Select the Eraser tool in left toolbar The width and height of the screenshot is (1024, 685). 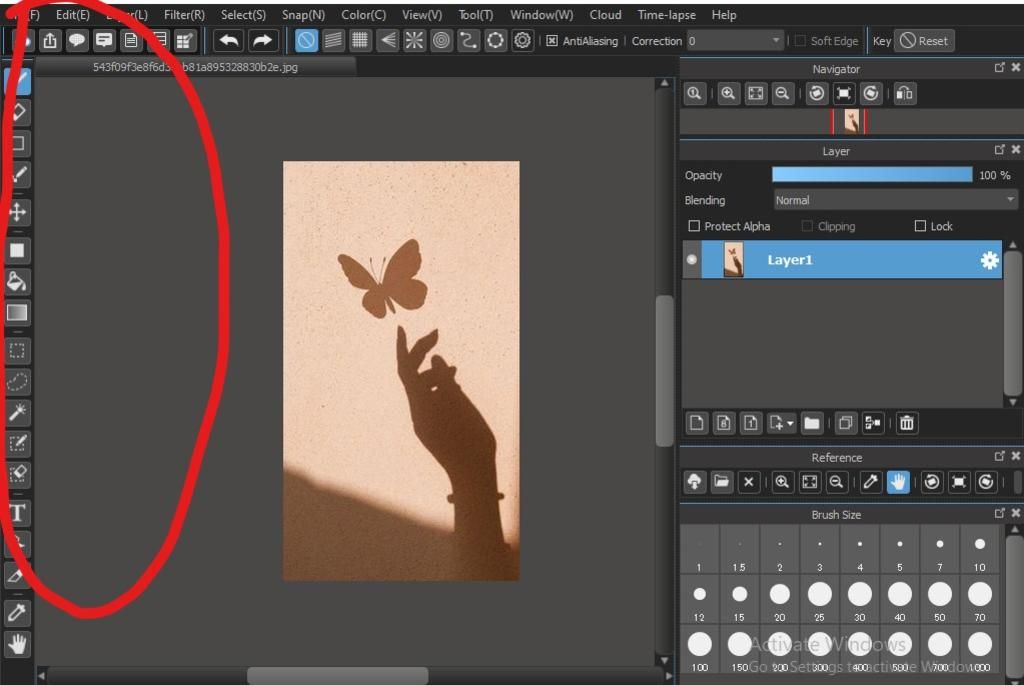click(18, 112)
